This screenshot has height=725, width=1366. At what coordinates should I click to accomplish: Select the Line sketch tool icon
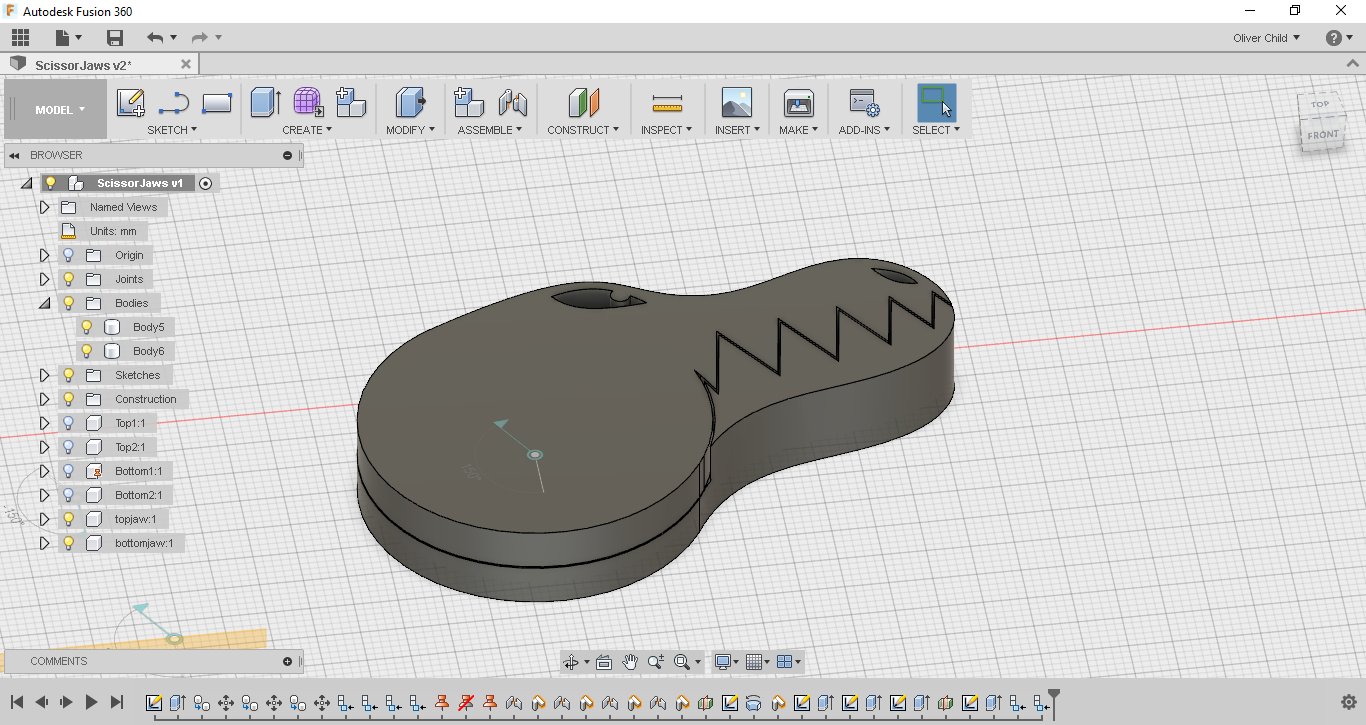[174, 103]
